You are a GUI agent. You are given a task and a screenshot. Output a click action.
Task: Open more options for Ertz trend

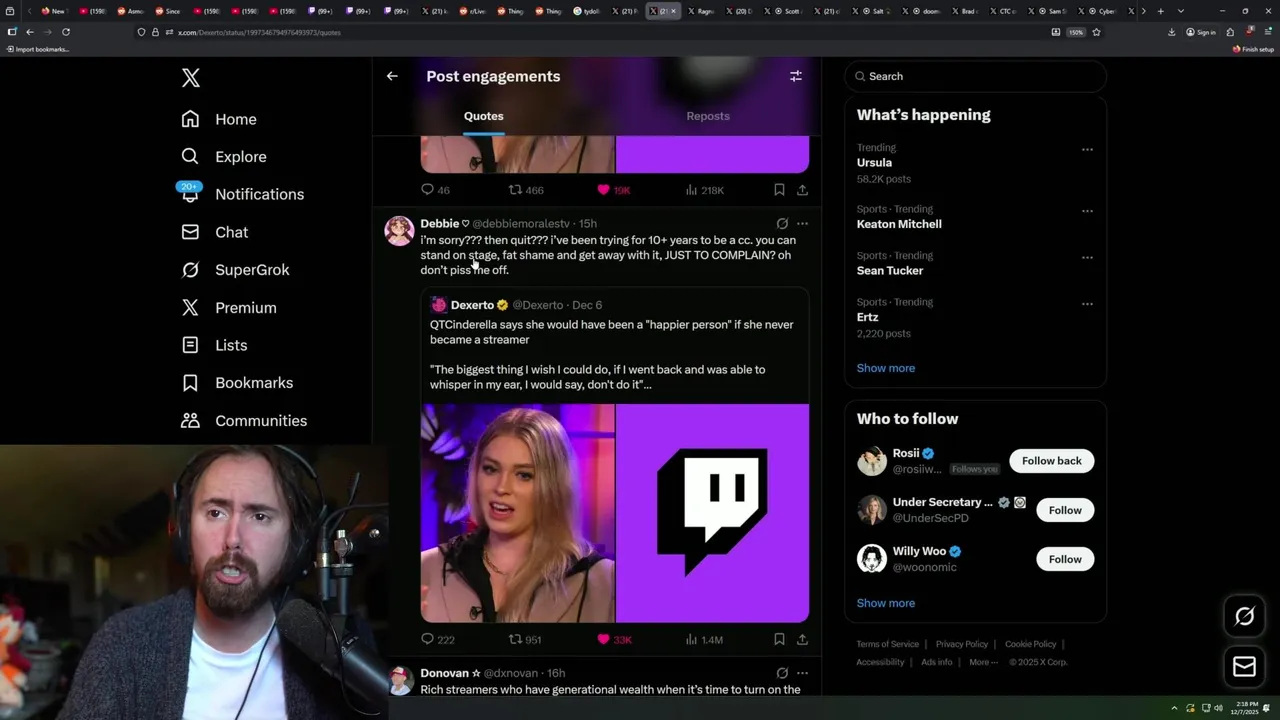(x=1087, y=304)
